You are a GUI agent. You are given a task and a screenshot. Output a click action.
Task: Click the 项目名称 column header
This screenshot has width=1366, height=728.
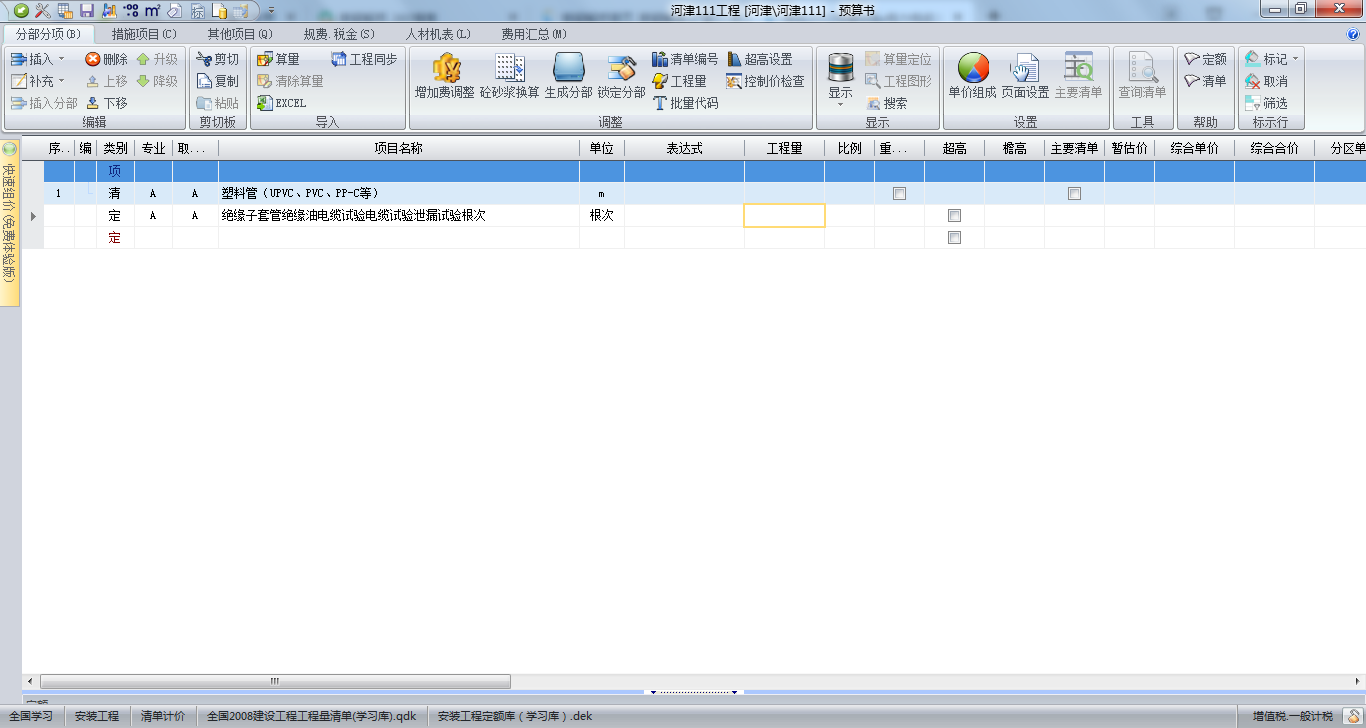399,148
